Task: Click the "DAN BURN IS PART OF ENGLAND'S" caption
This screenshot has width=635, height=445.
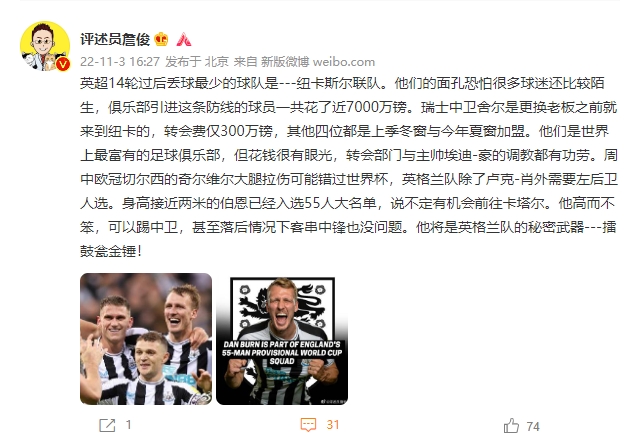Action: coord(282,344)
